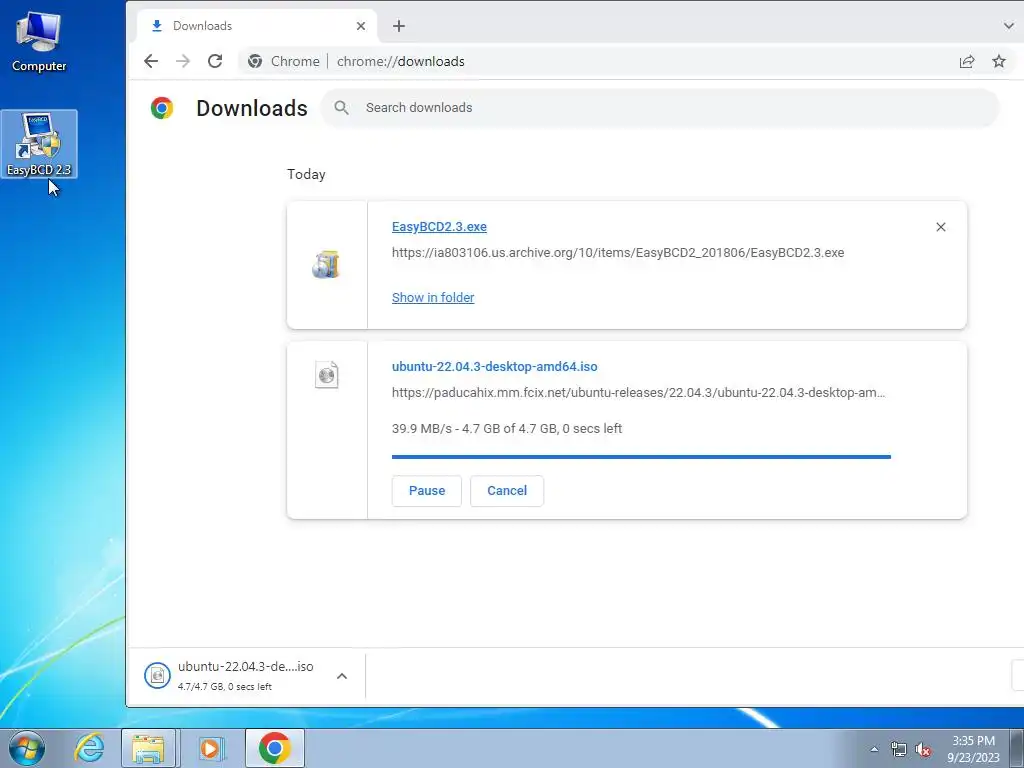The image size is (1024, 768).
Task: Click the Ubuntu ISO disc file icon
Action: (327, 375)
